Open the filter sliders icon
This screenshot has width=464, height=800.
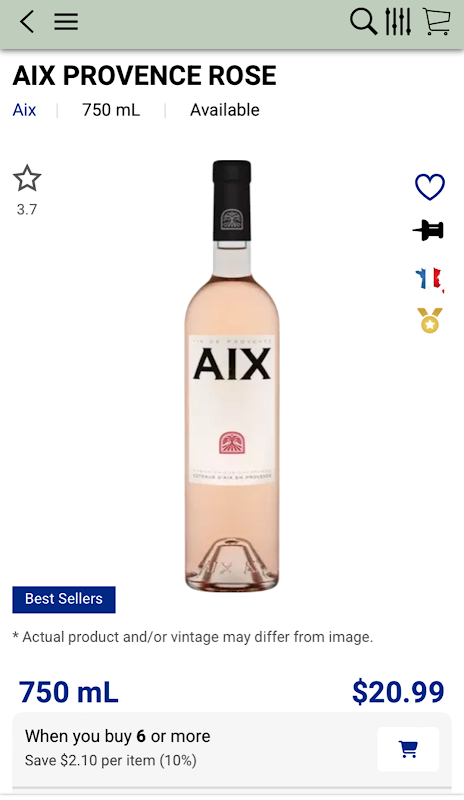pyautogui.click(x=398, y=22)
